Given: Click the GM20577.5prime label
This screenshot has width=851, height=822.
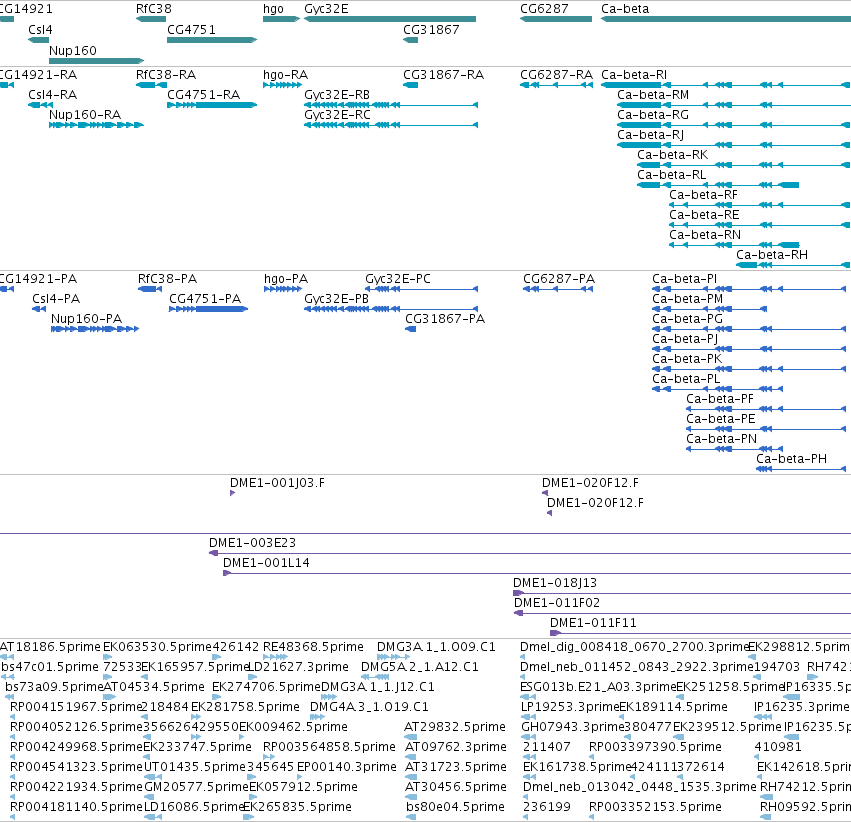Looking at the screenshot, I should [196, 786].
